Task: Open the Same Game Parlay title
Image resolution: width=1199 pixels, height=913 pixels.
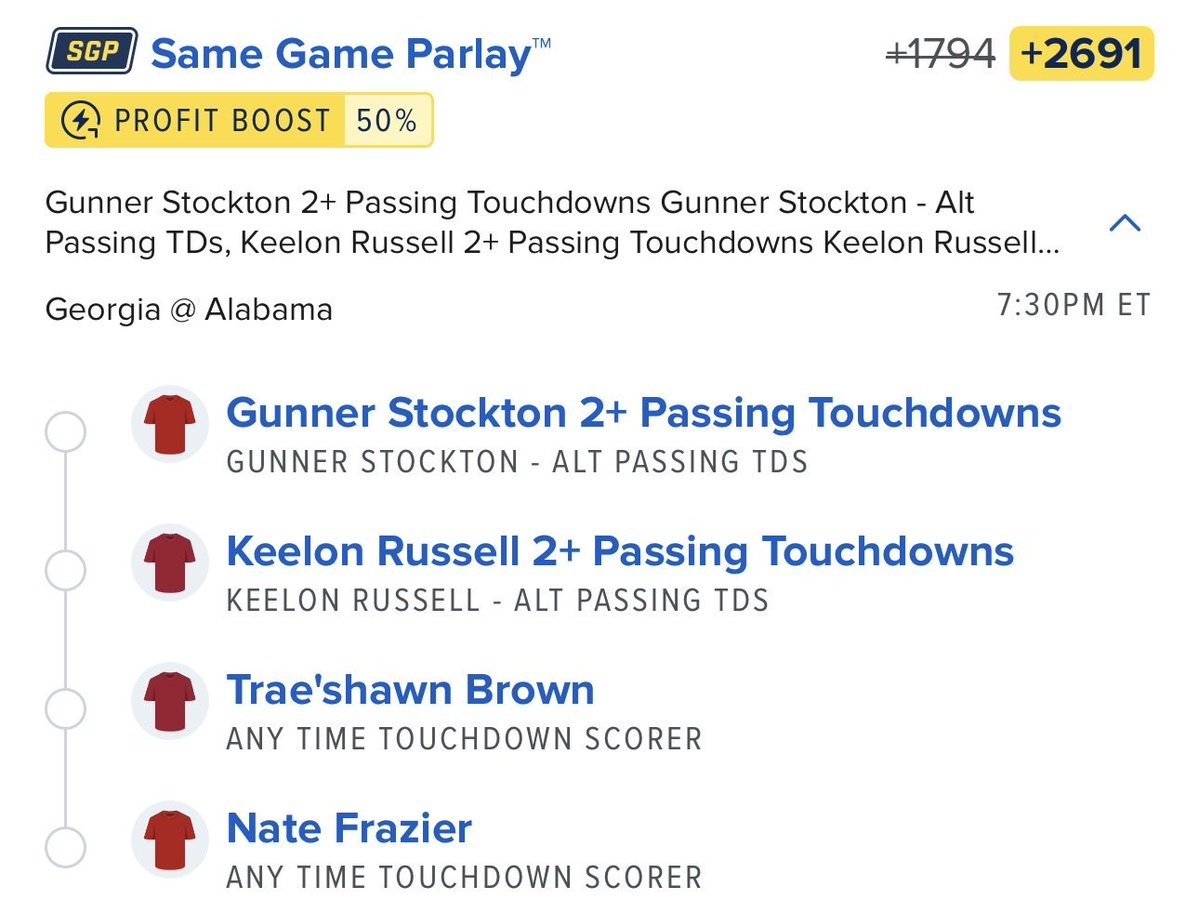Action: coord(350,54)
